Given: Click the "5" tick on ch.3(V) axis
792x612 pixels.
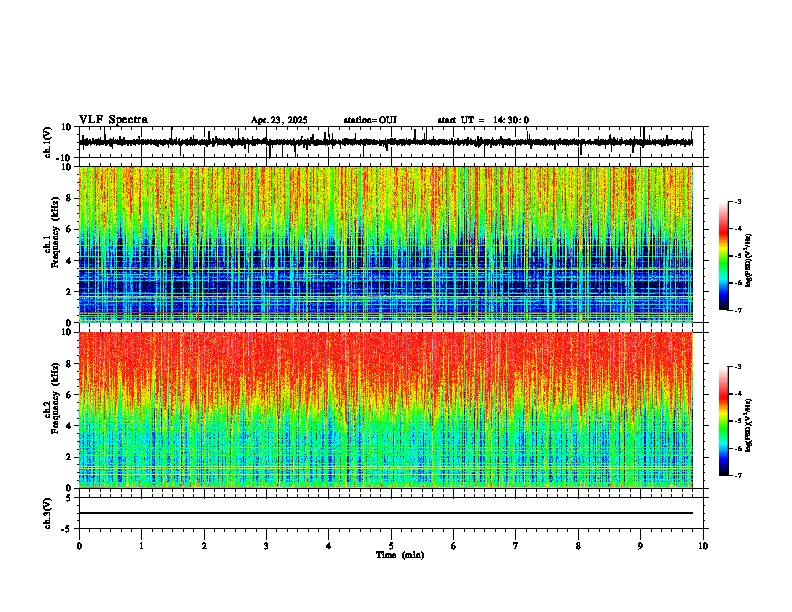Looking at the screenshot, I should tap(68, 497).
